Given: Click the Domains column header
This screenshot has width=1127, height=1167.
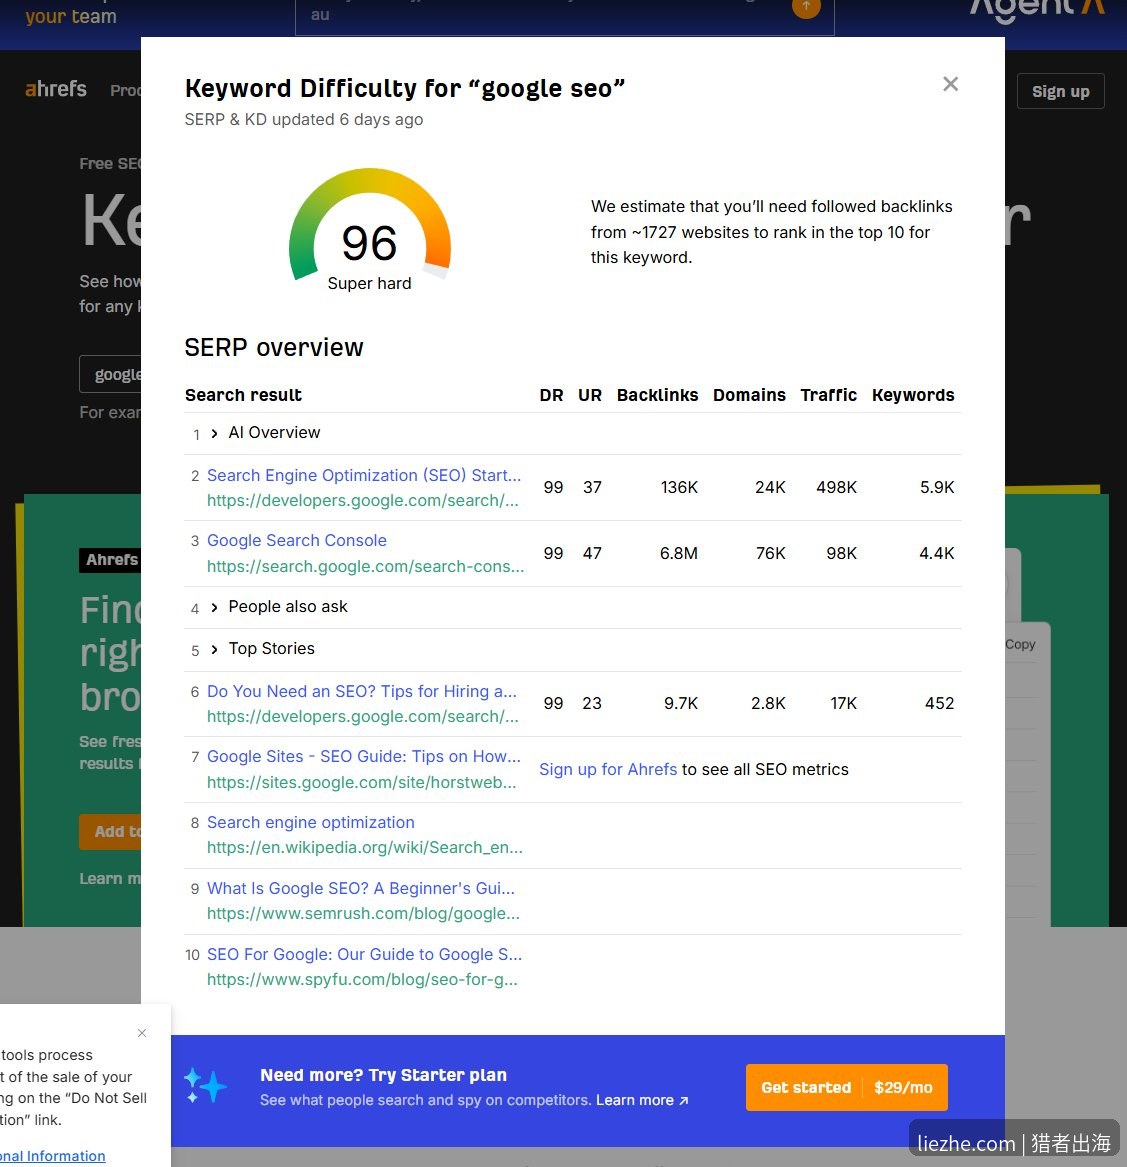Looking at the screenshot, I should pos(749,395).
